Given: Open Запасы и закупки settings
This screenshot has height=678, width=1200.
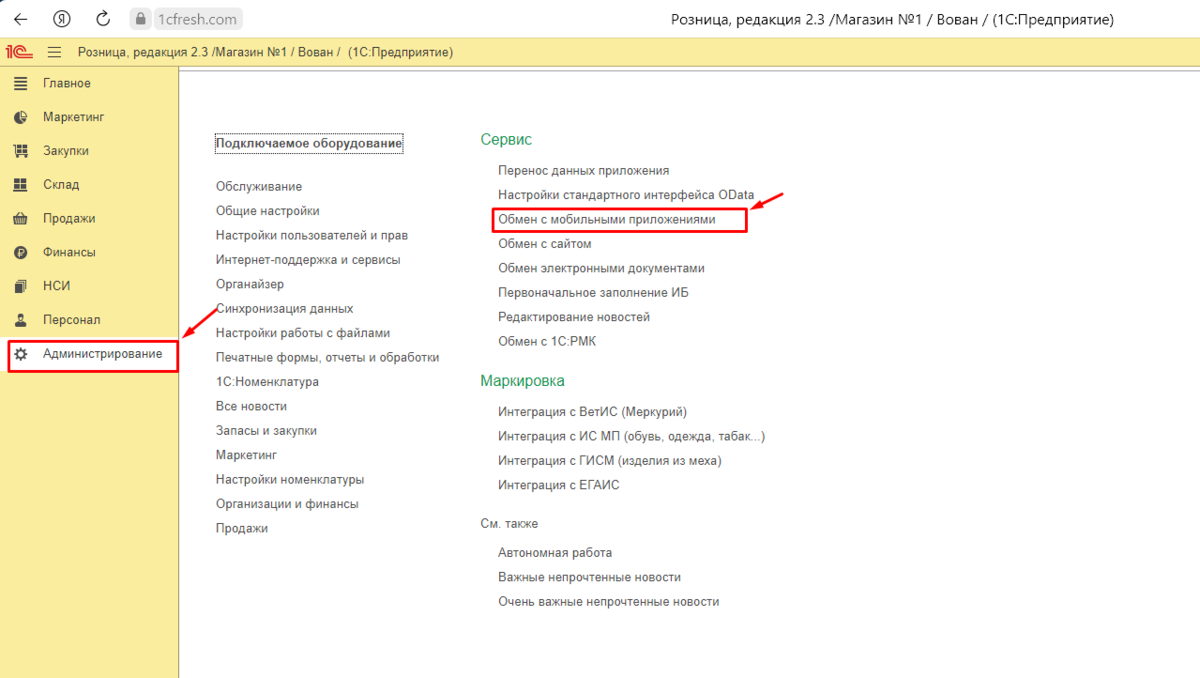Looking at the screenshot, I should click(x=266, y=430).
